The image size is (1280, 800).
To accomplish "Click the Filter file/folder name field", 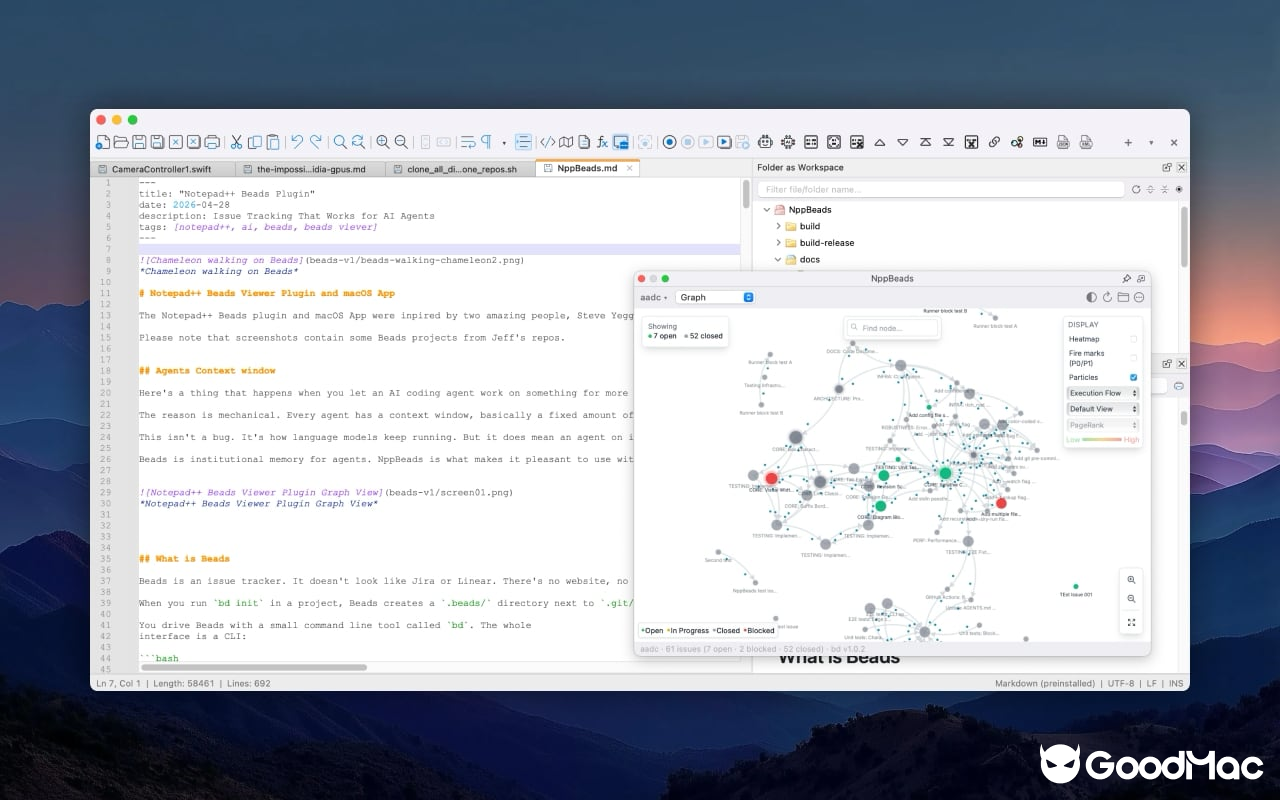I will point(940,189).
